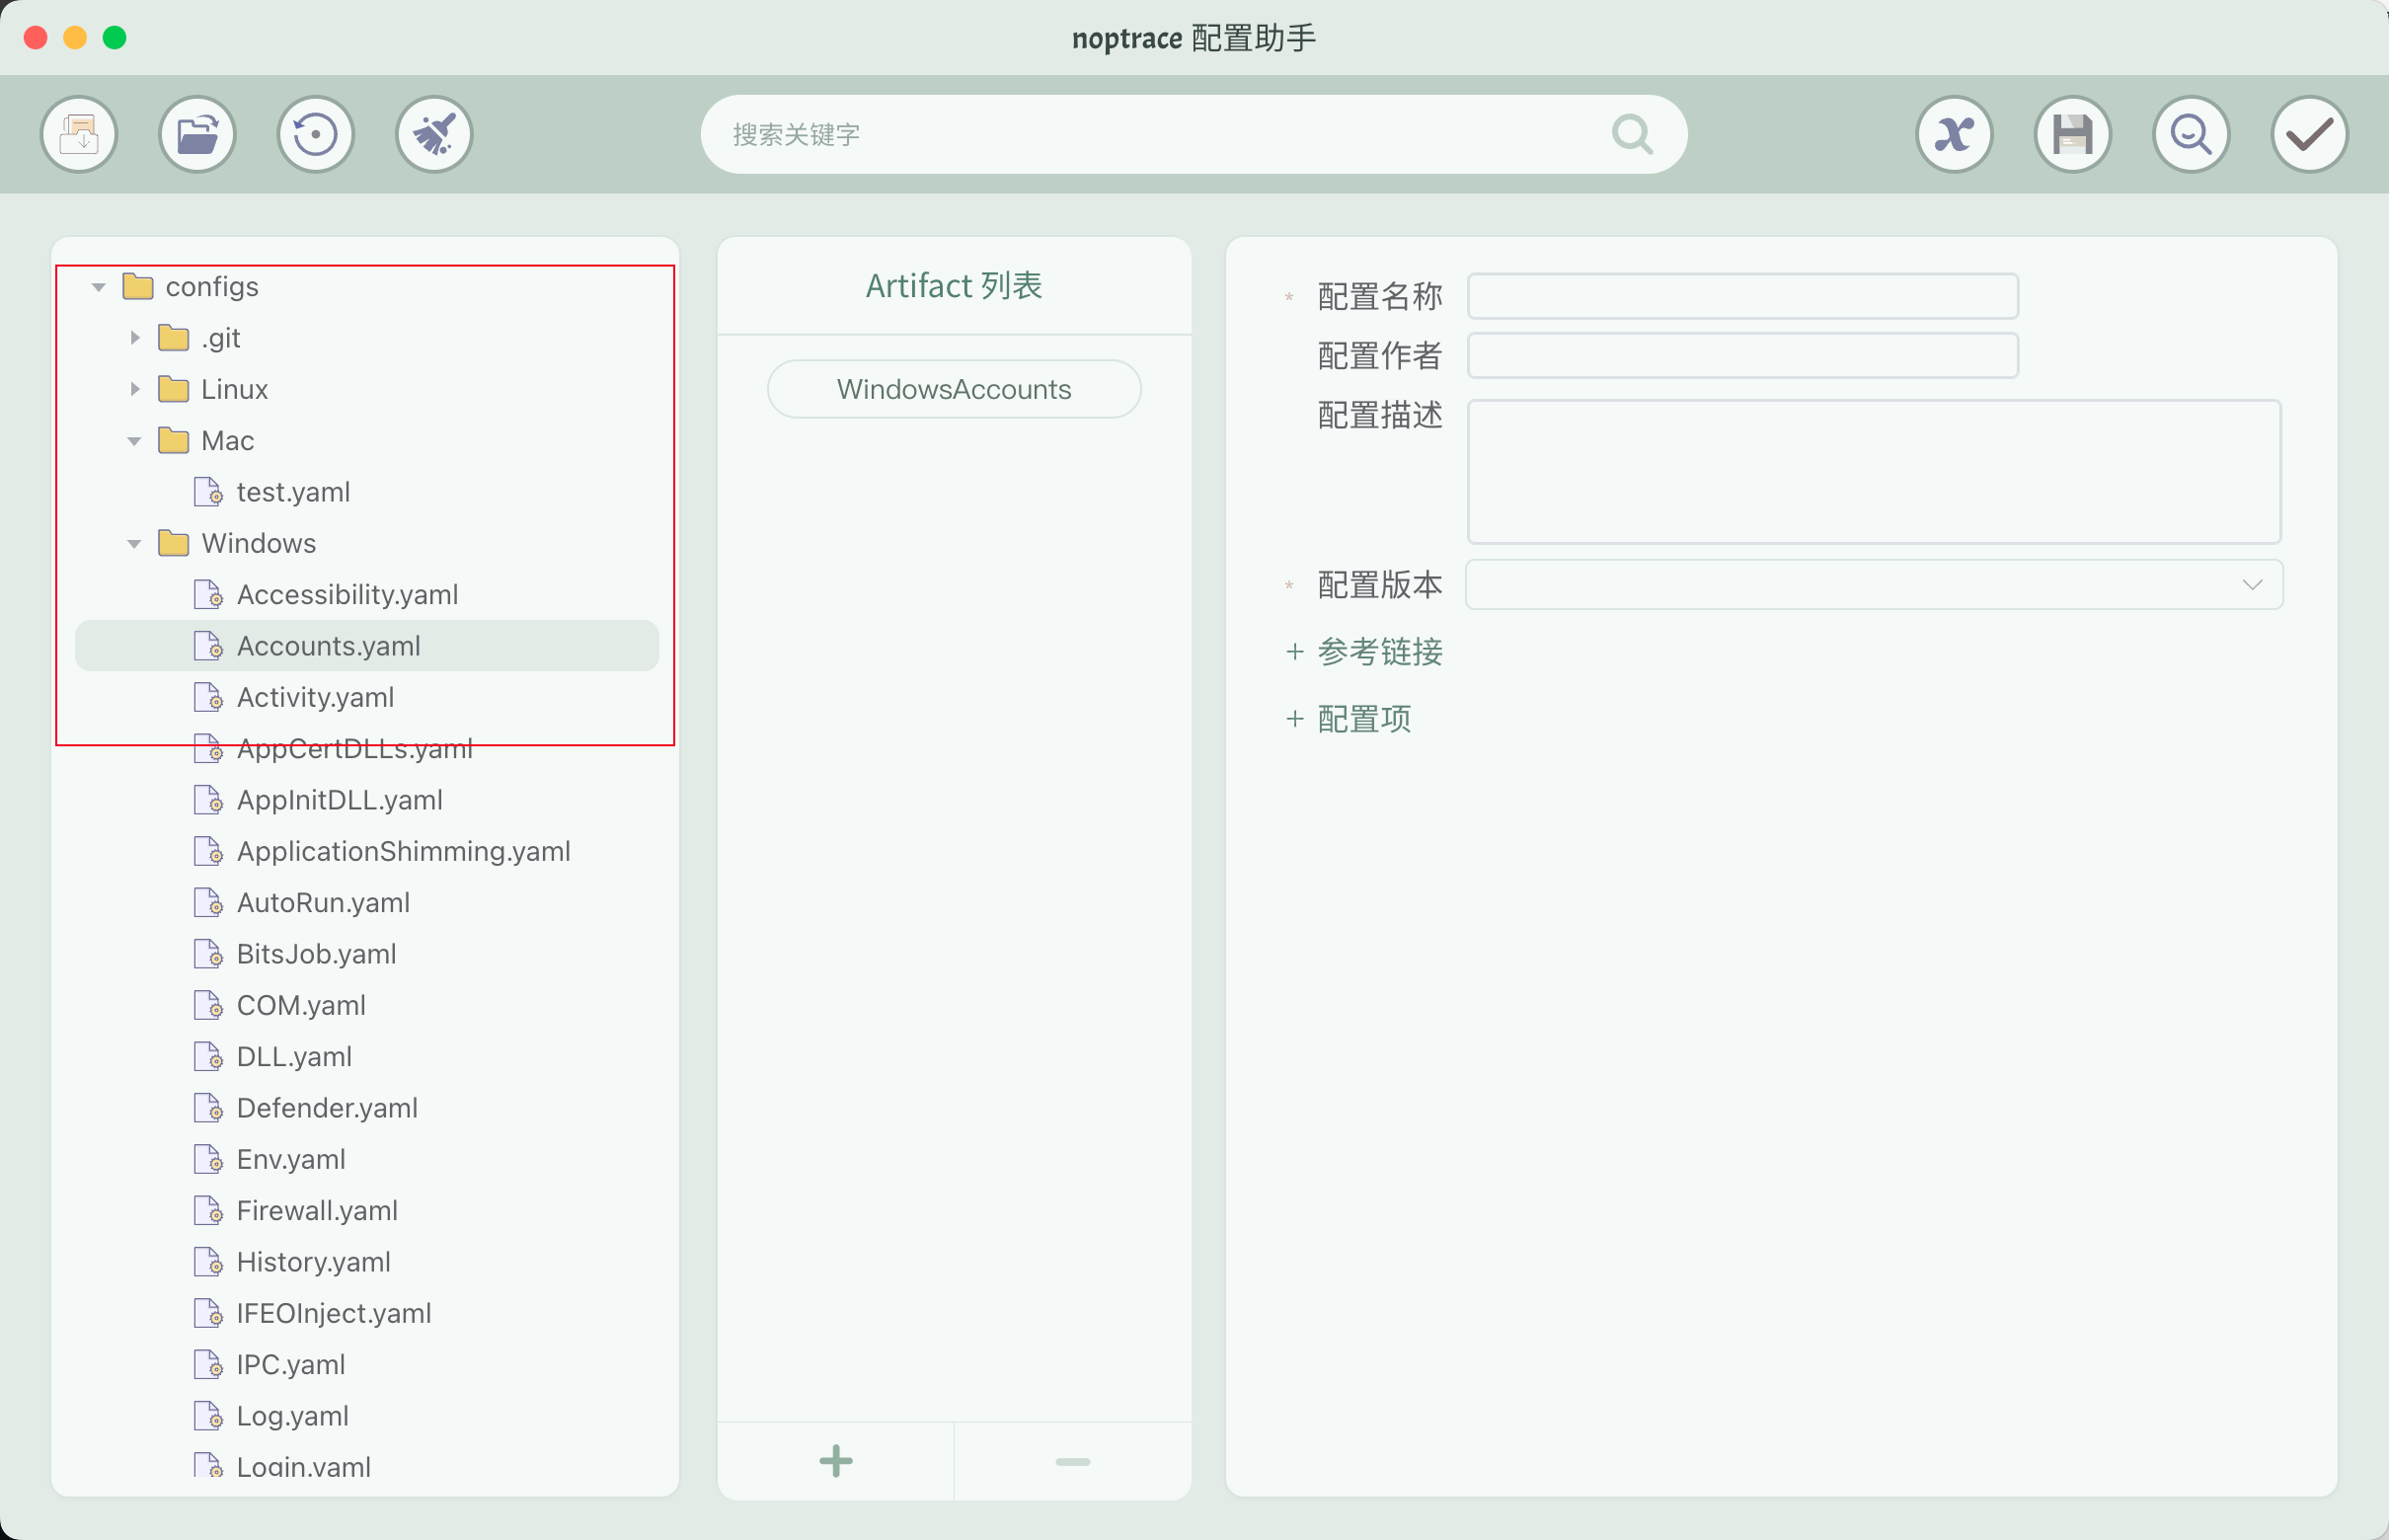Viewport: 2389px width, 1540px height.
Task: Open a folder using the open-folder toolbar icon
Action: coord(197,133)
